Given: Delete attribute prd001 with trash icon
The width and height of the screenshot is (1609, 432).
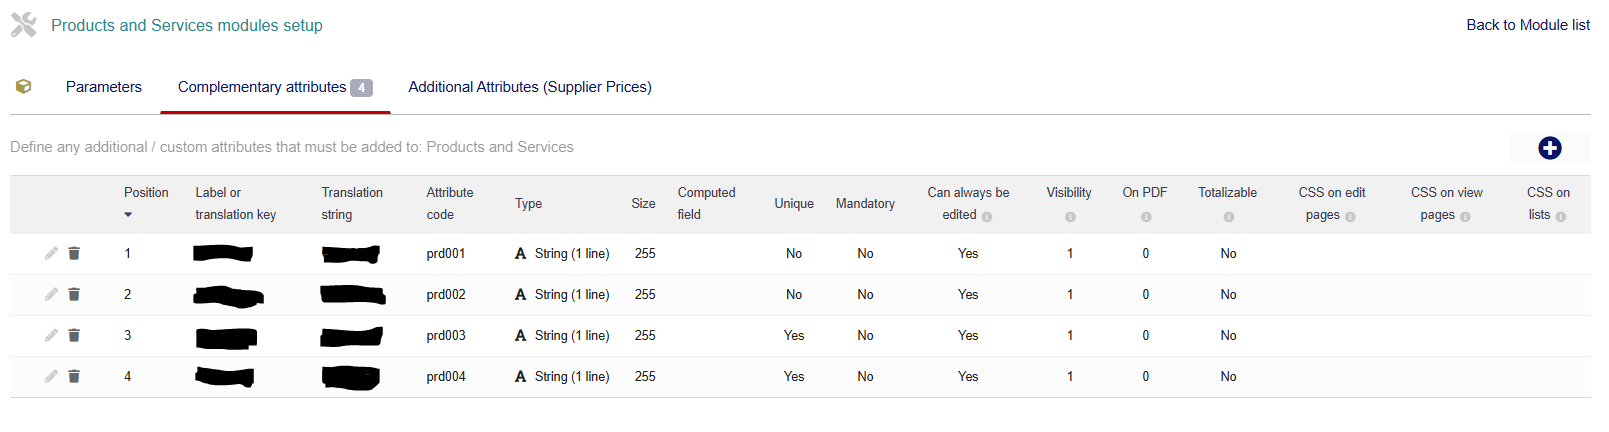Looking at the screenshot, I should [74, 254].
